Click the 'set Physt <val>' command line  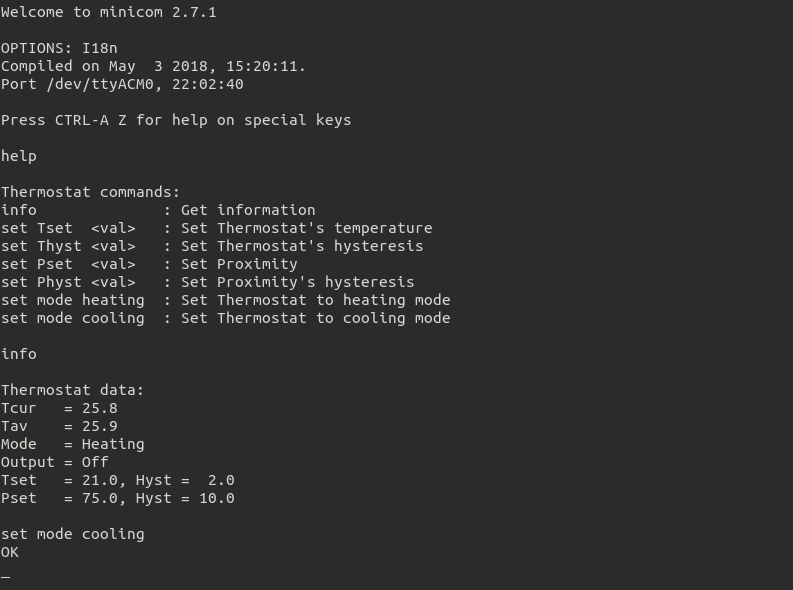coord(68,283)
